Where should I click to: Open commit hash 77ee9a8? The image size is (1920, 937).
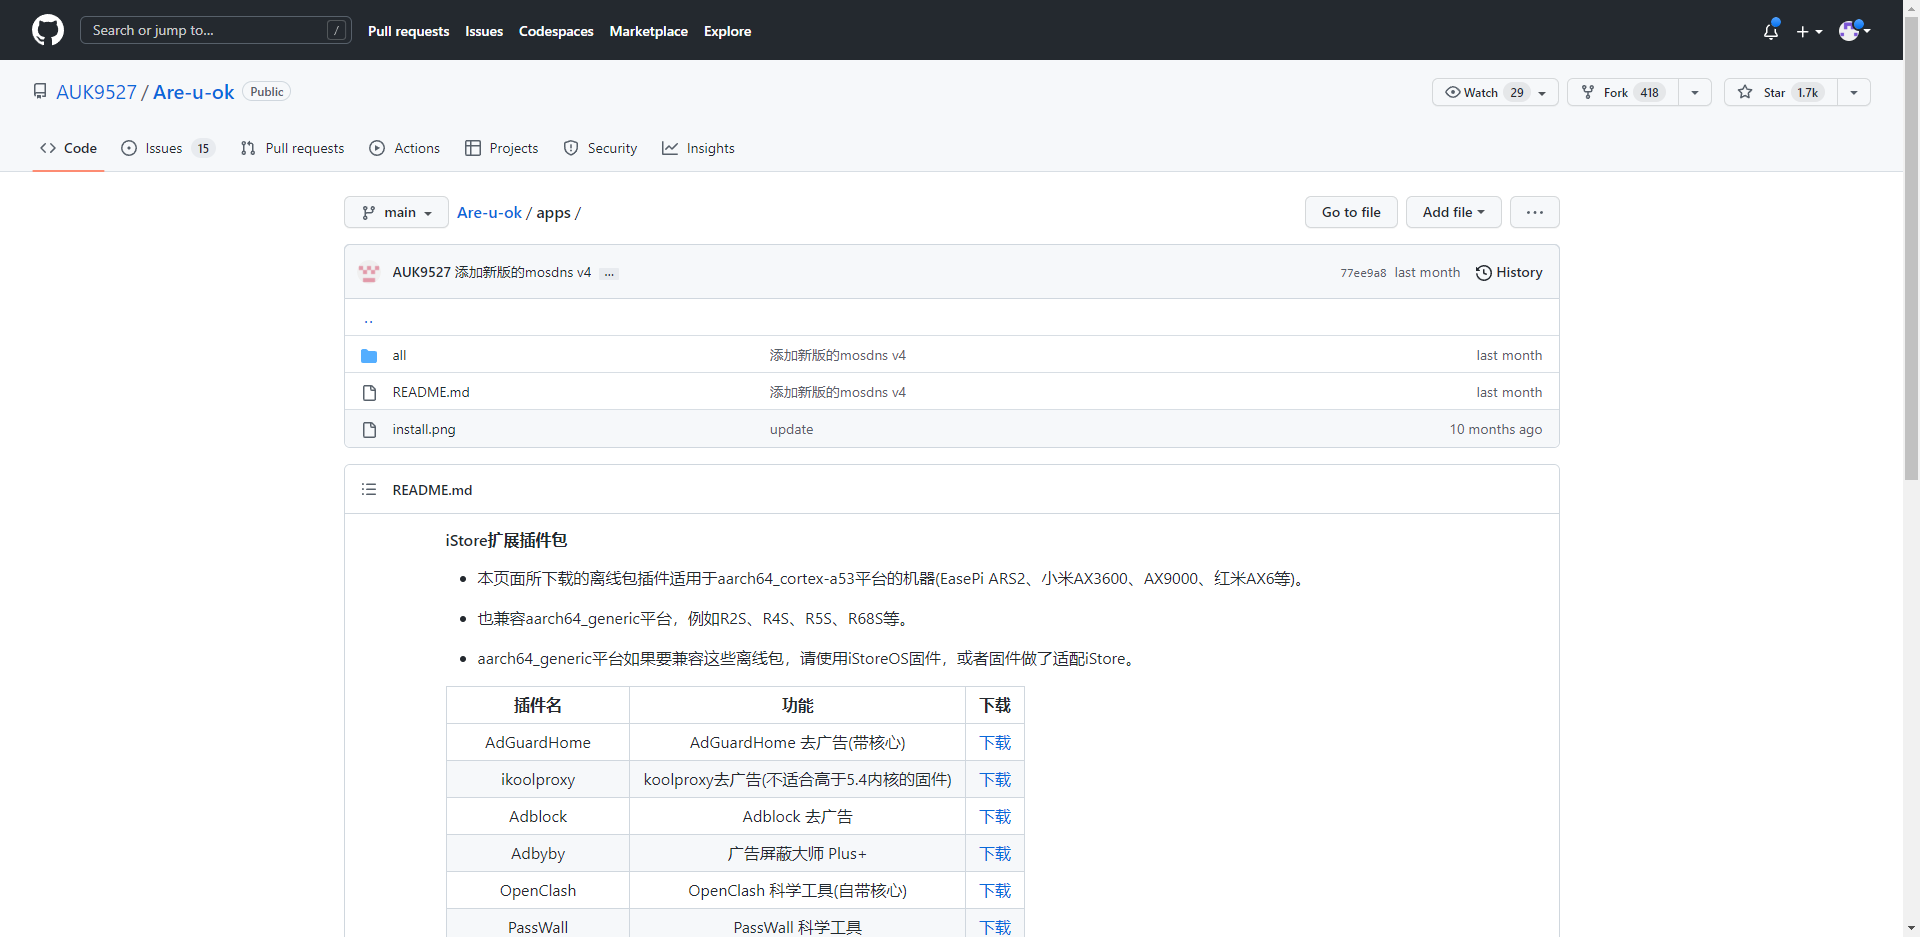[1363, 273]
